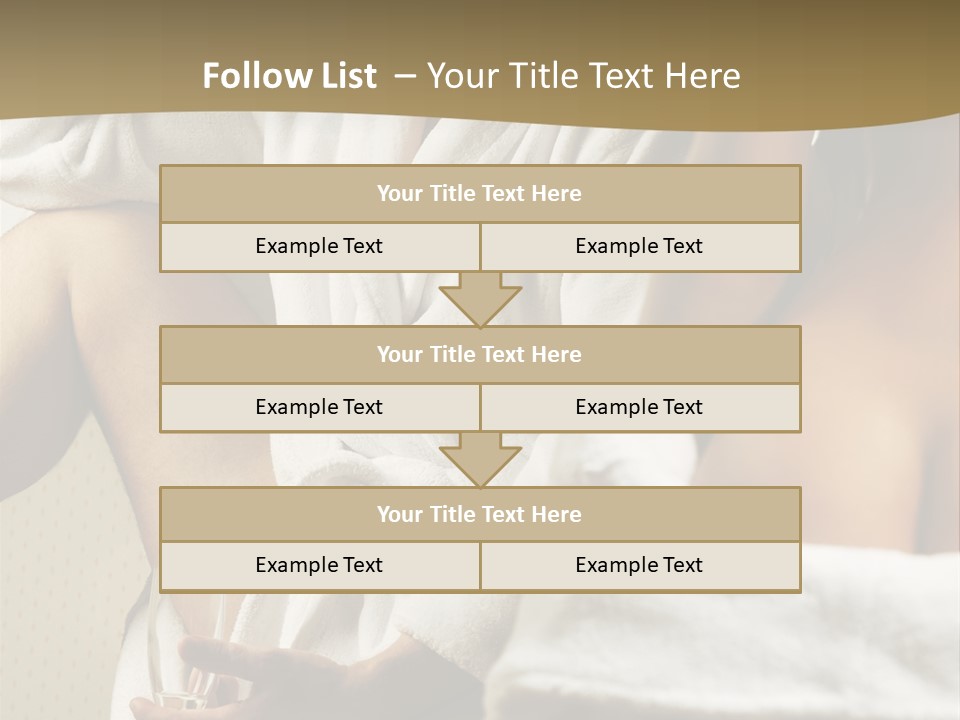
Task: Click left Example Text cell in third block
Action: [319, 566]
